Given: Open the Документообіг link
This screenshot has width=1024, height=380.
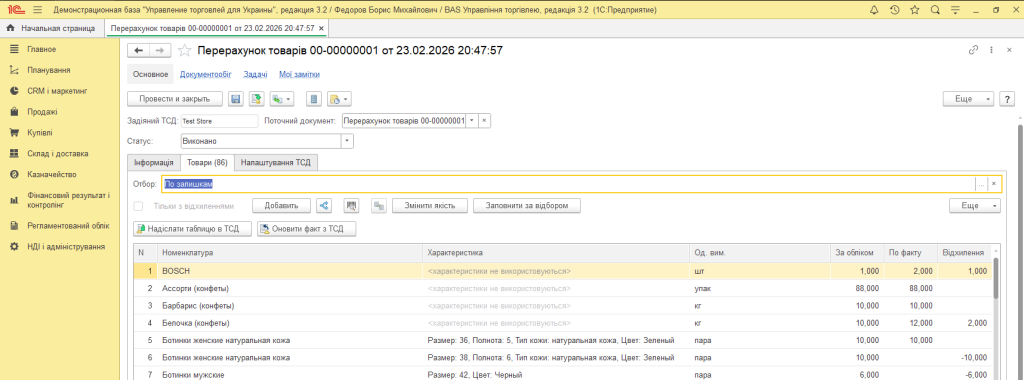Looking at the screenshot, I should pyautogui.click(x=205, y=75).
